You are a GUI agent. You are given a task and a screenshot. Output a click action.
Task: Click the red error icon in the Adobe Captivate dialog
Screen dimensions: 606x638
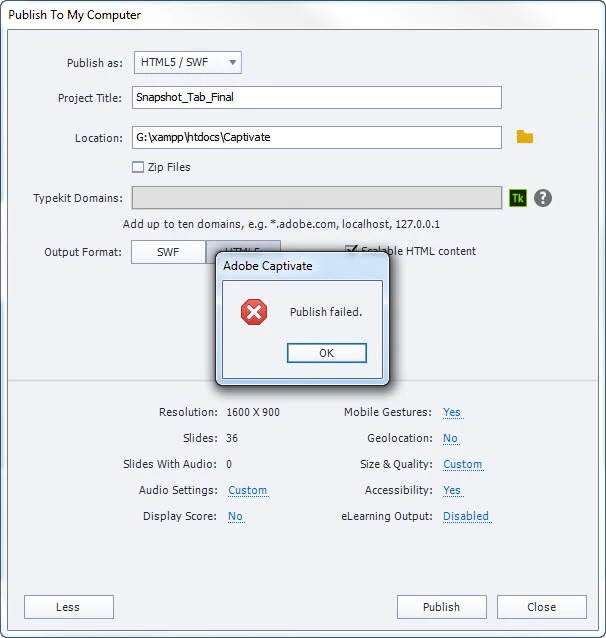(x=254, y=312)
